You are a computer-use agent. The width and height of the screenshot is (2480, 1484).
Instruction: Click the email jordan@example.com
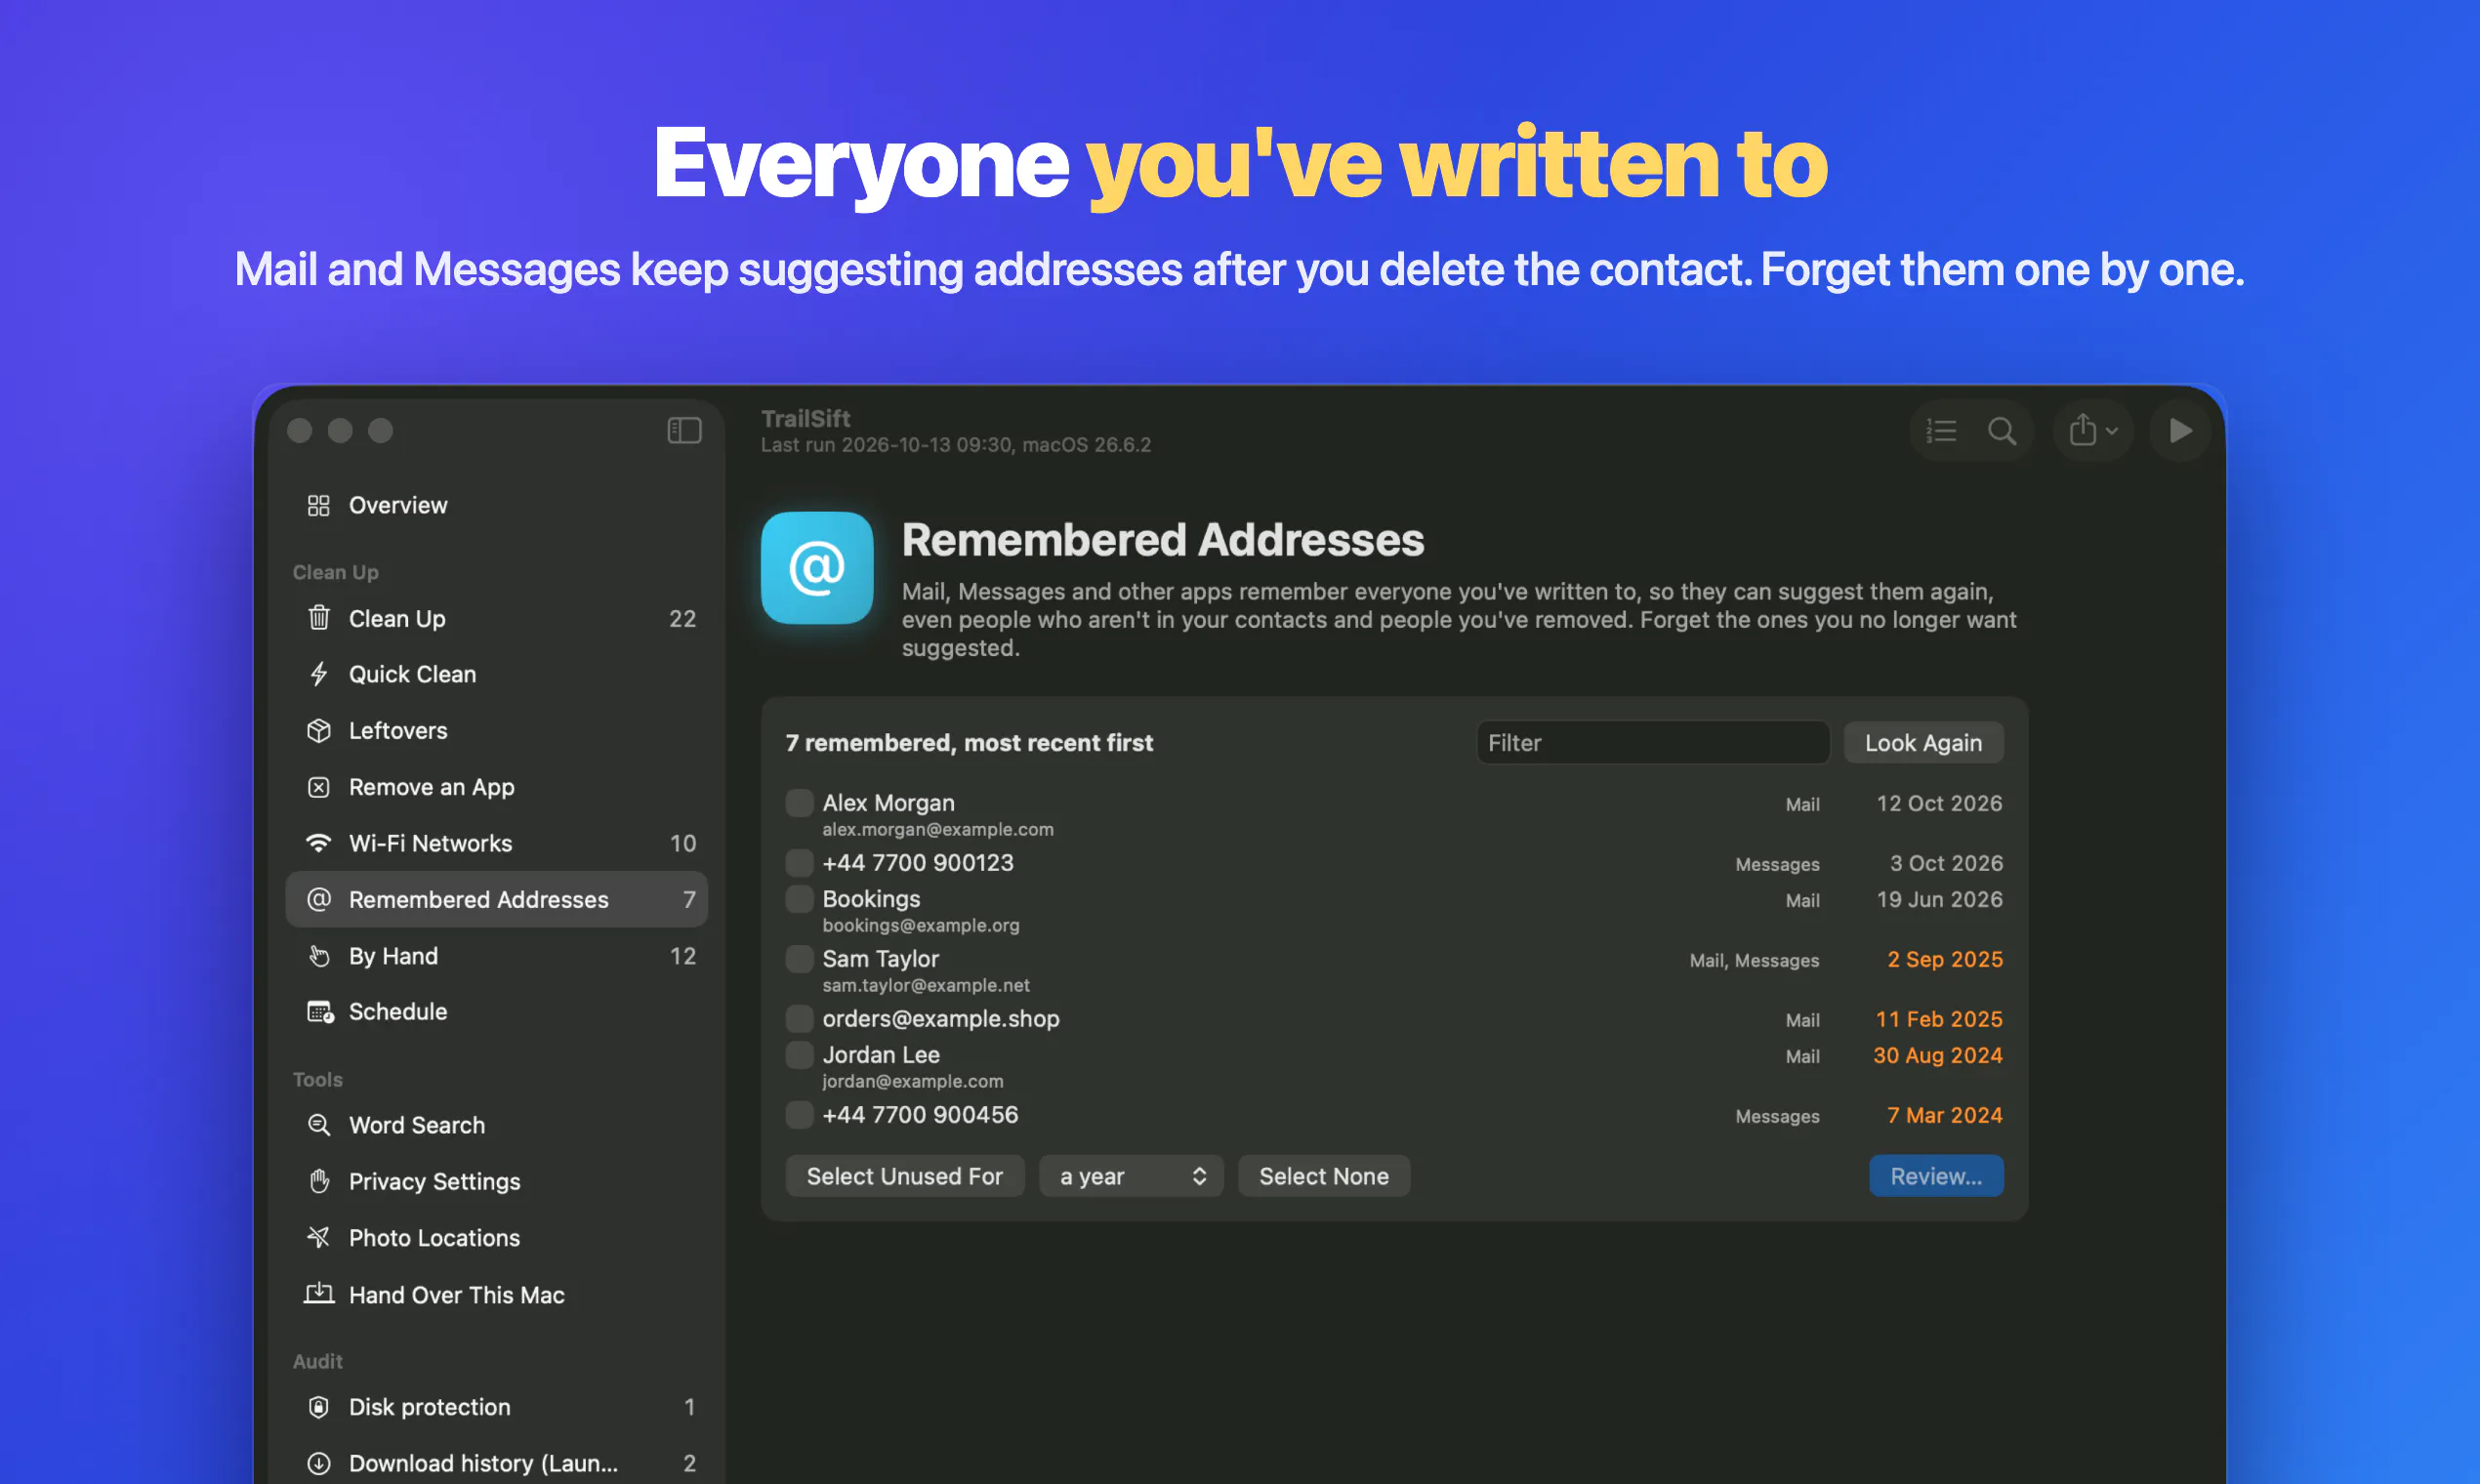912,1081
